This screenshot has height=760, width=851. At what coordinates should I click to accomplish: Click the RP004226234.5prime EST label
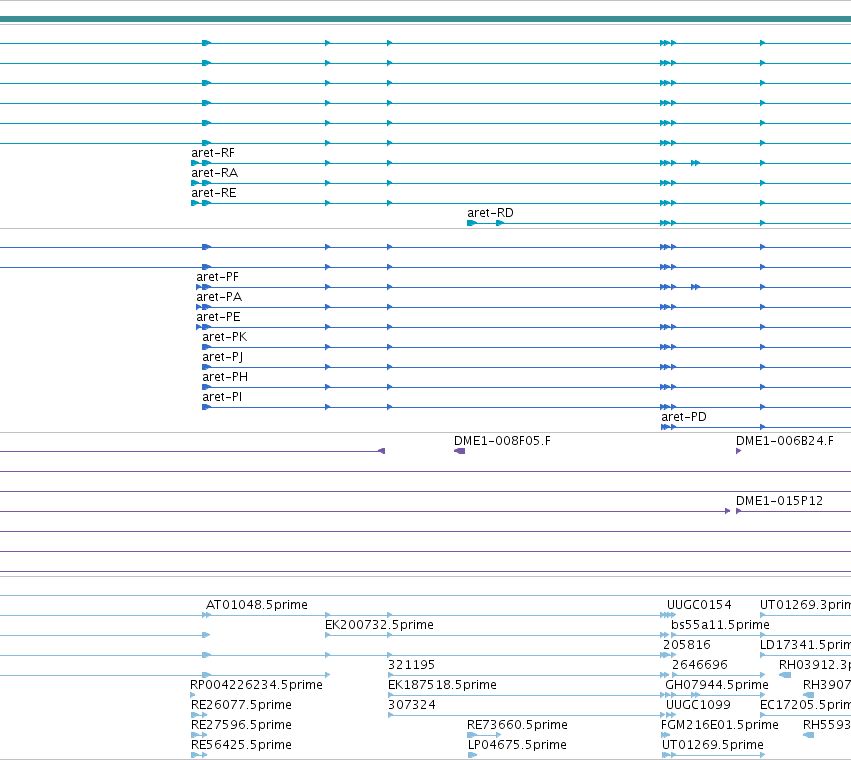tap(256, 686)
